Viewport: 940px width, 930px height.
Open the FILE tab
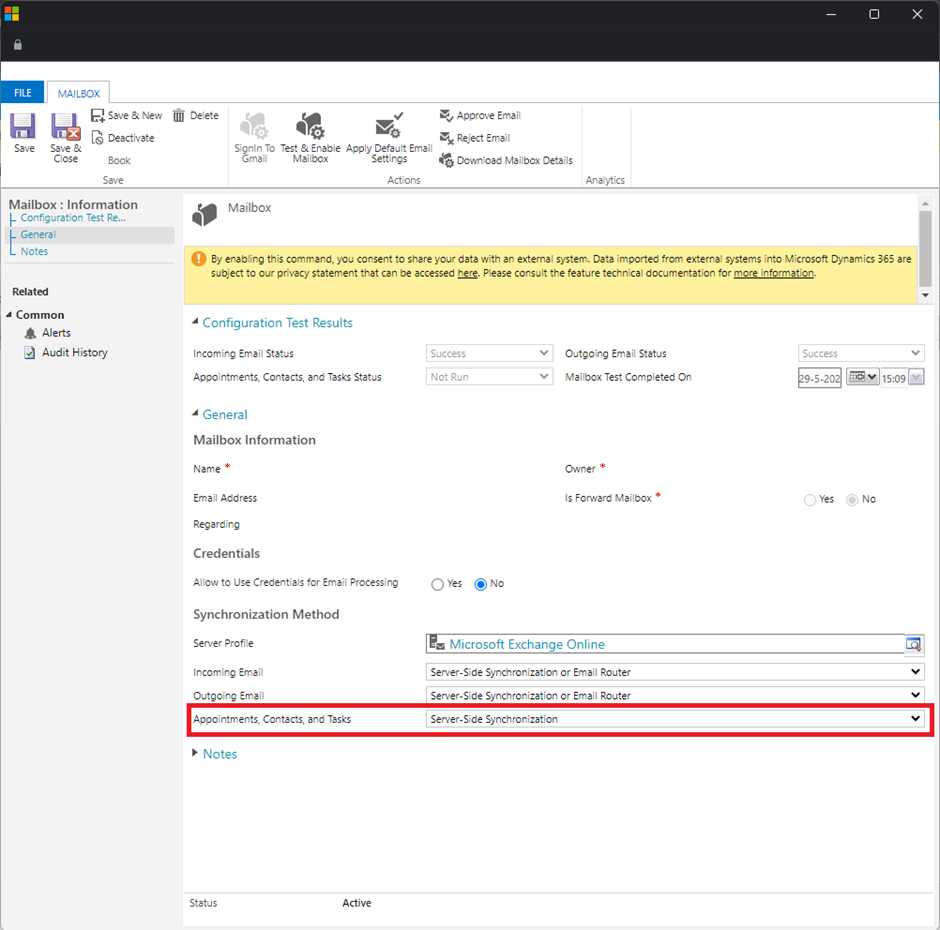23,92
